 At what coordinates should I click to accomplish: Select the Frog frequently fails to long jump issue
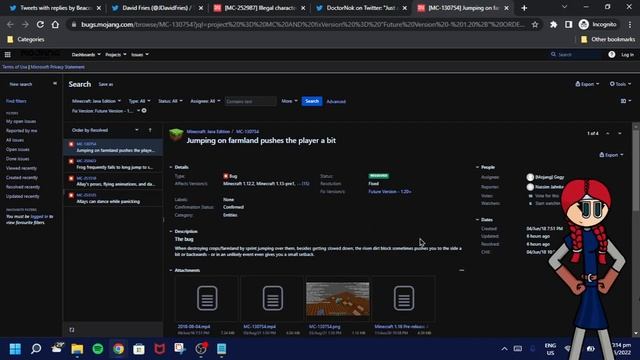[113, 164]
